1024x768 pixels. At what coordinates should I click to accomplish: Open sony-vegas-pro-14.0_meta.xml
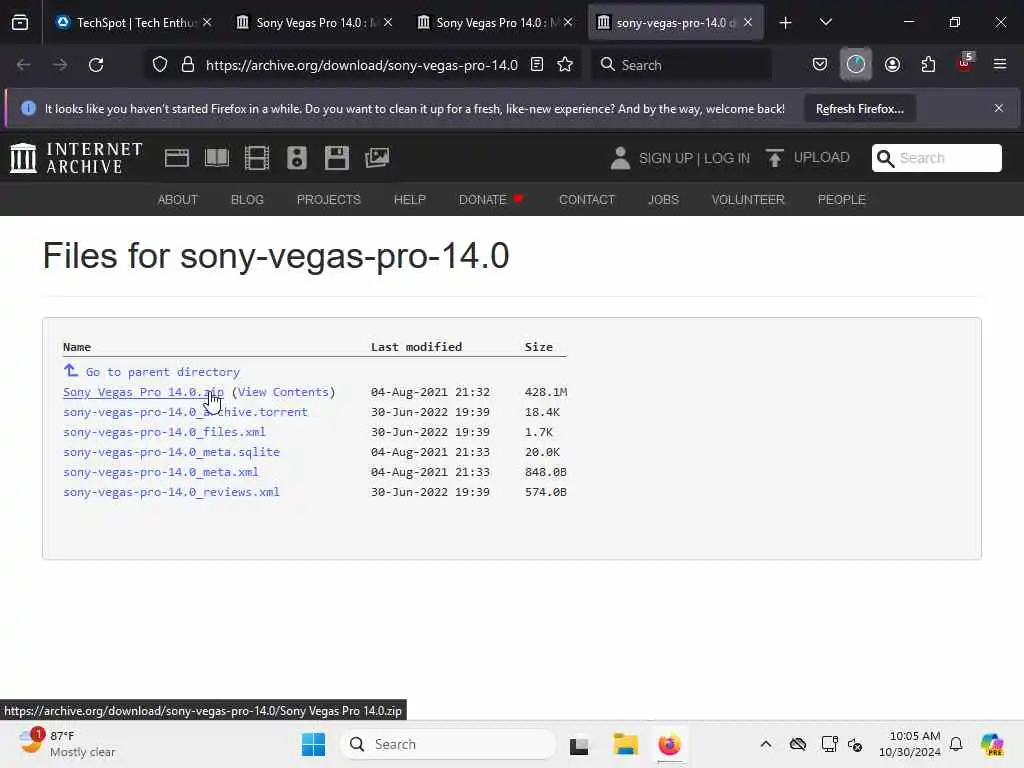pos(161,472)
